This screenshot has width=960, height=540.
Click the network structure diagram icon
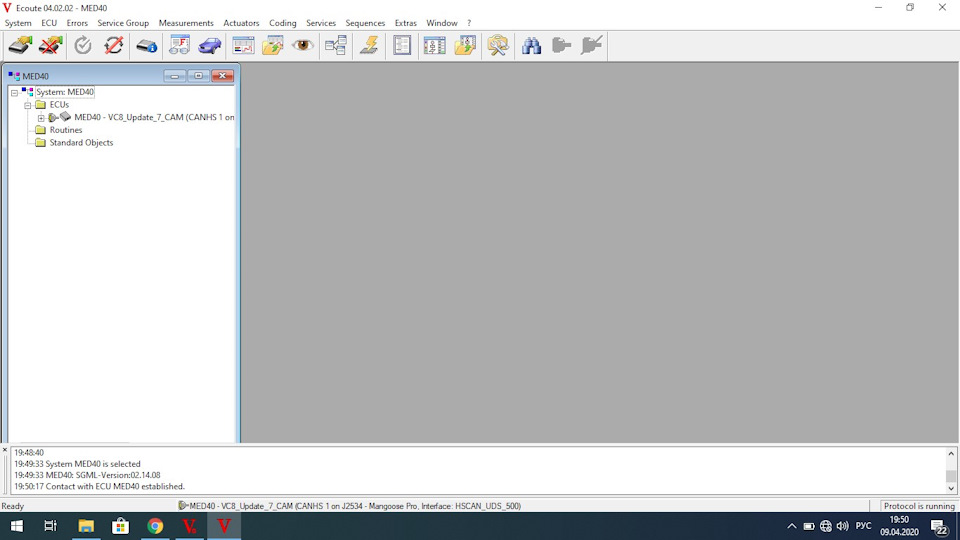tap(336, 45)
